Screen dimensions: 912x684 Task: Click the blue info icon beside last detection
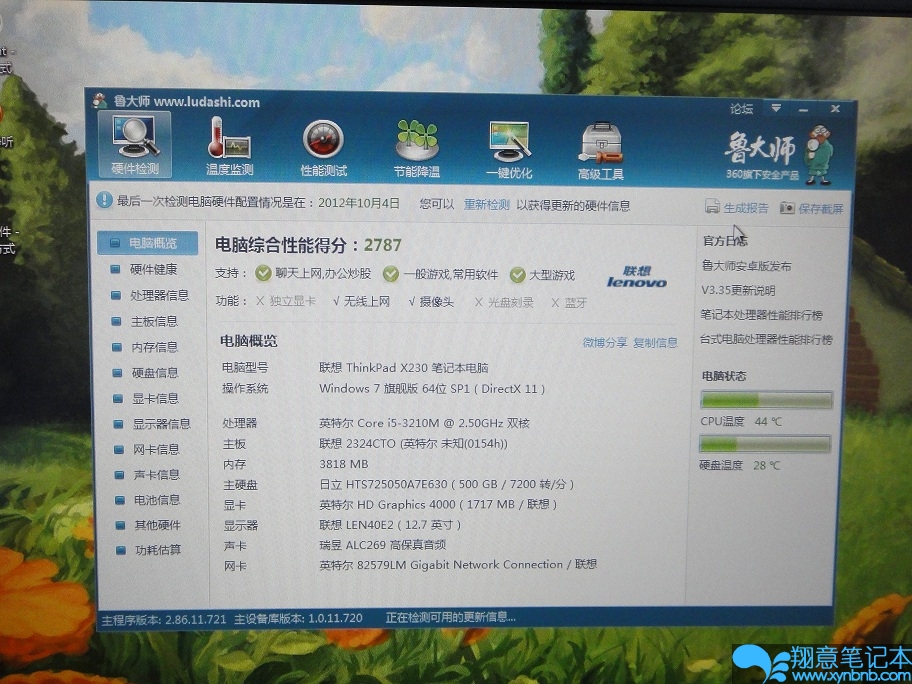104,200
